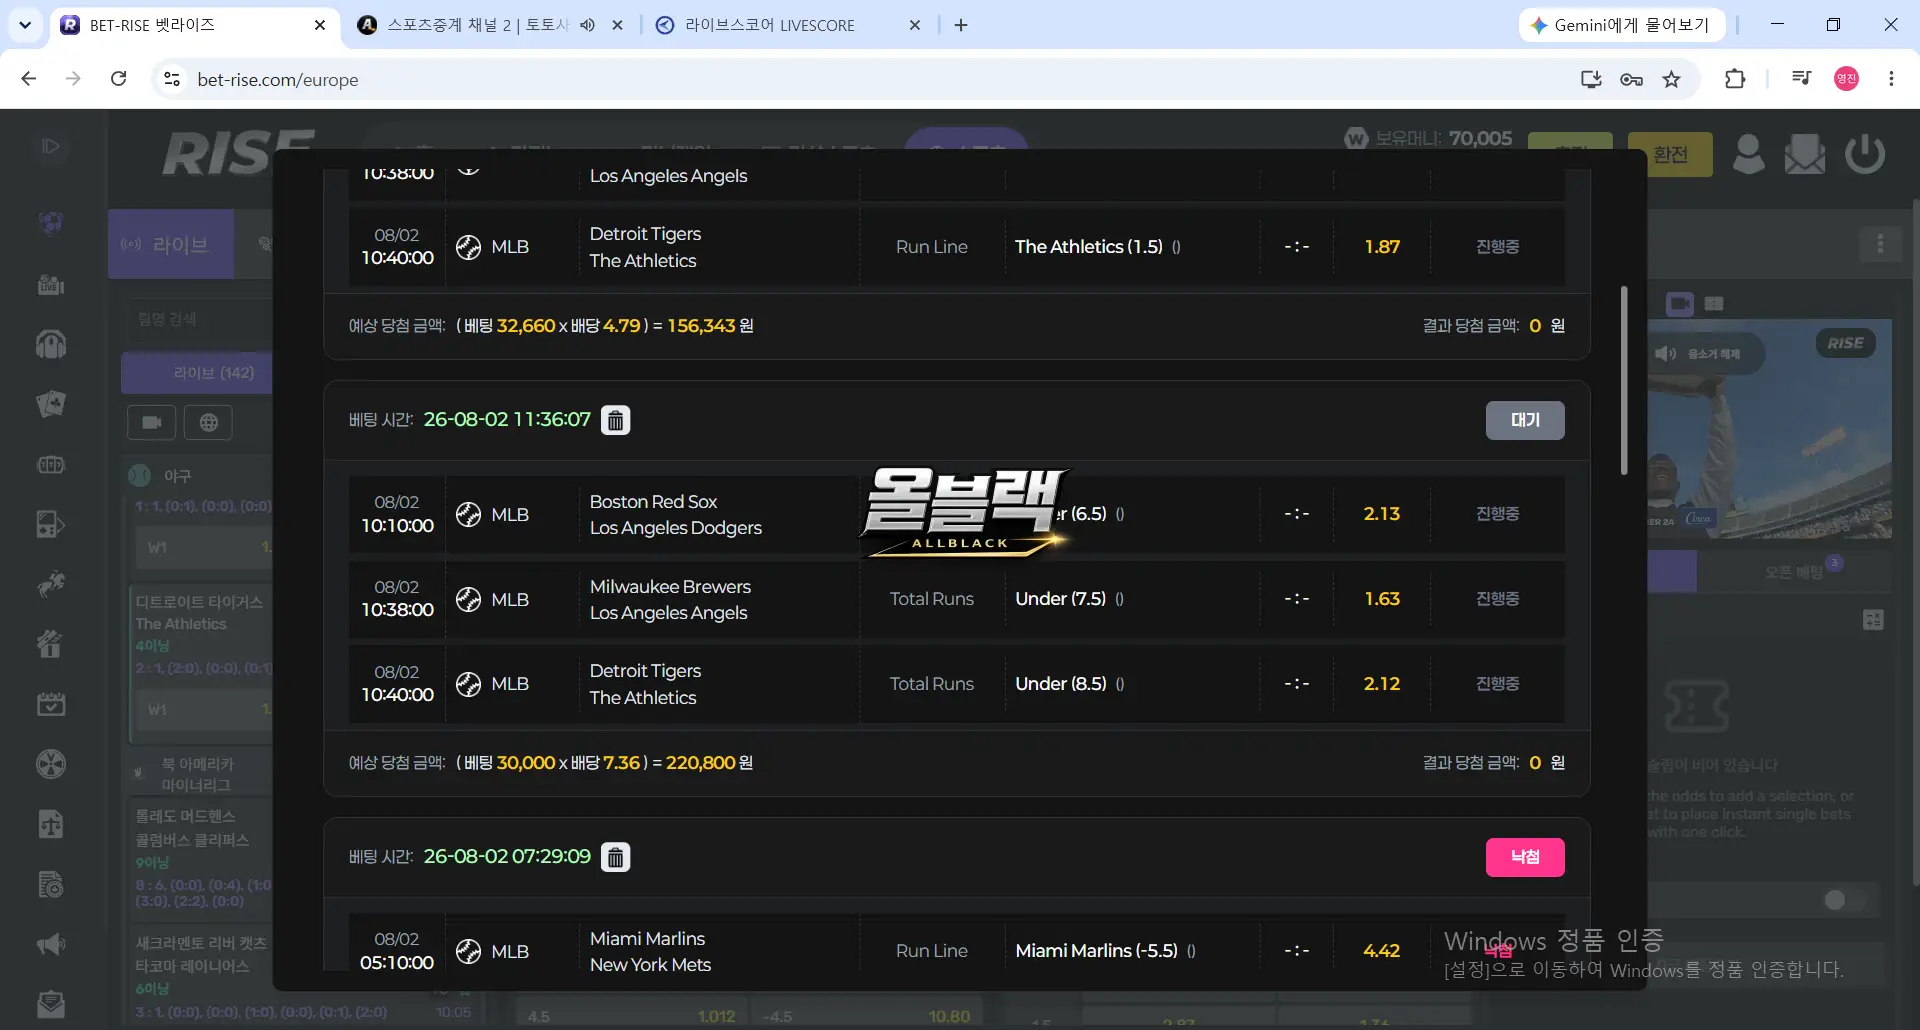Select the 라이브 tab
The height and width of the screenshot is (1030, 1920).
pos(171,244)
